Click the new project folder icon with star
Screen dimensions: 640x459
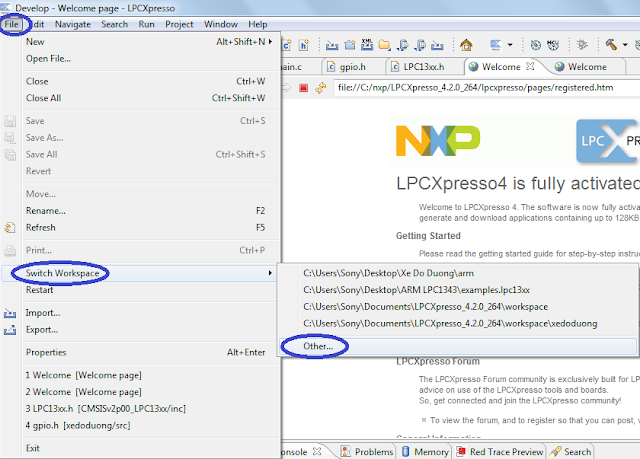[x=350, y=45]
